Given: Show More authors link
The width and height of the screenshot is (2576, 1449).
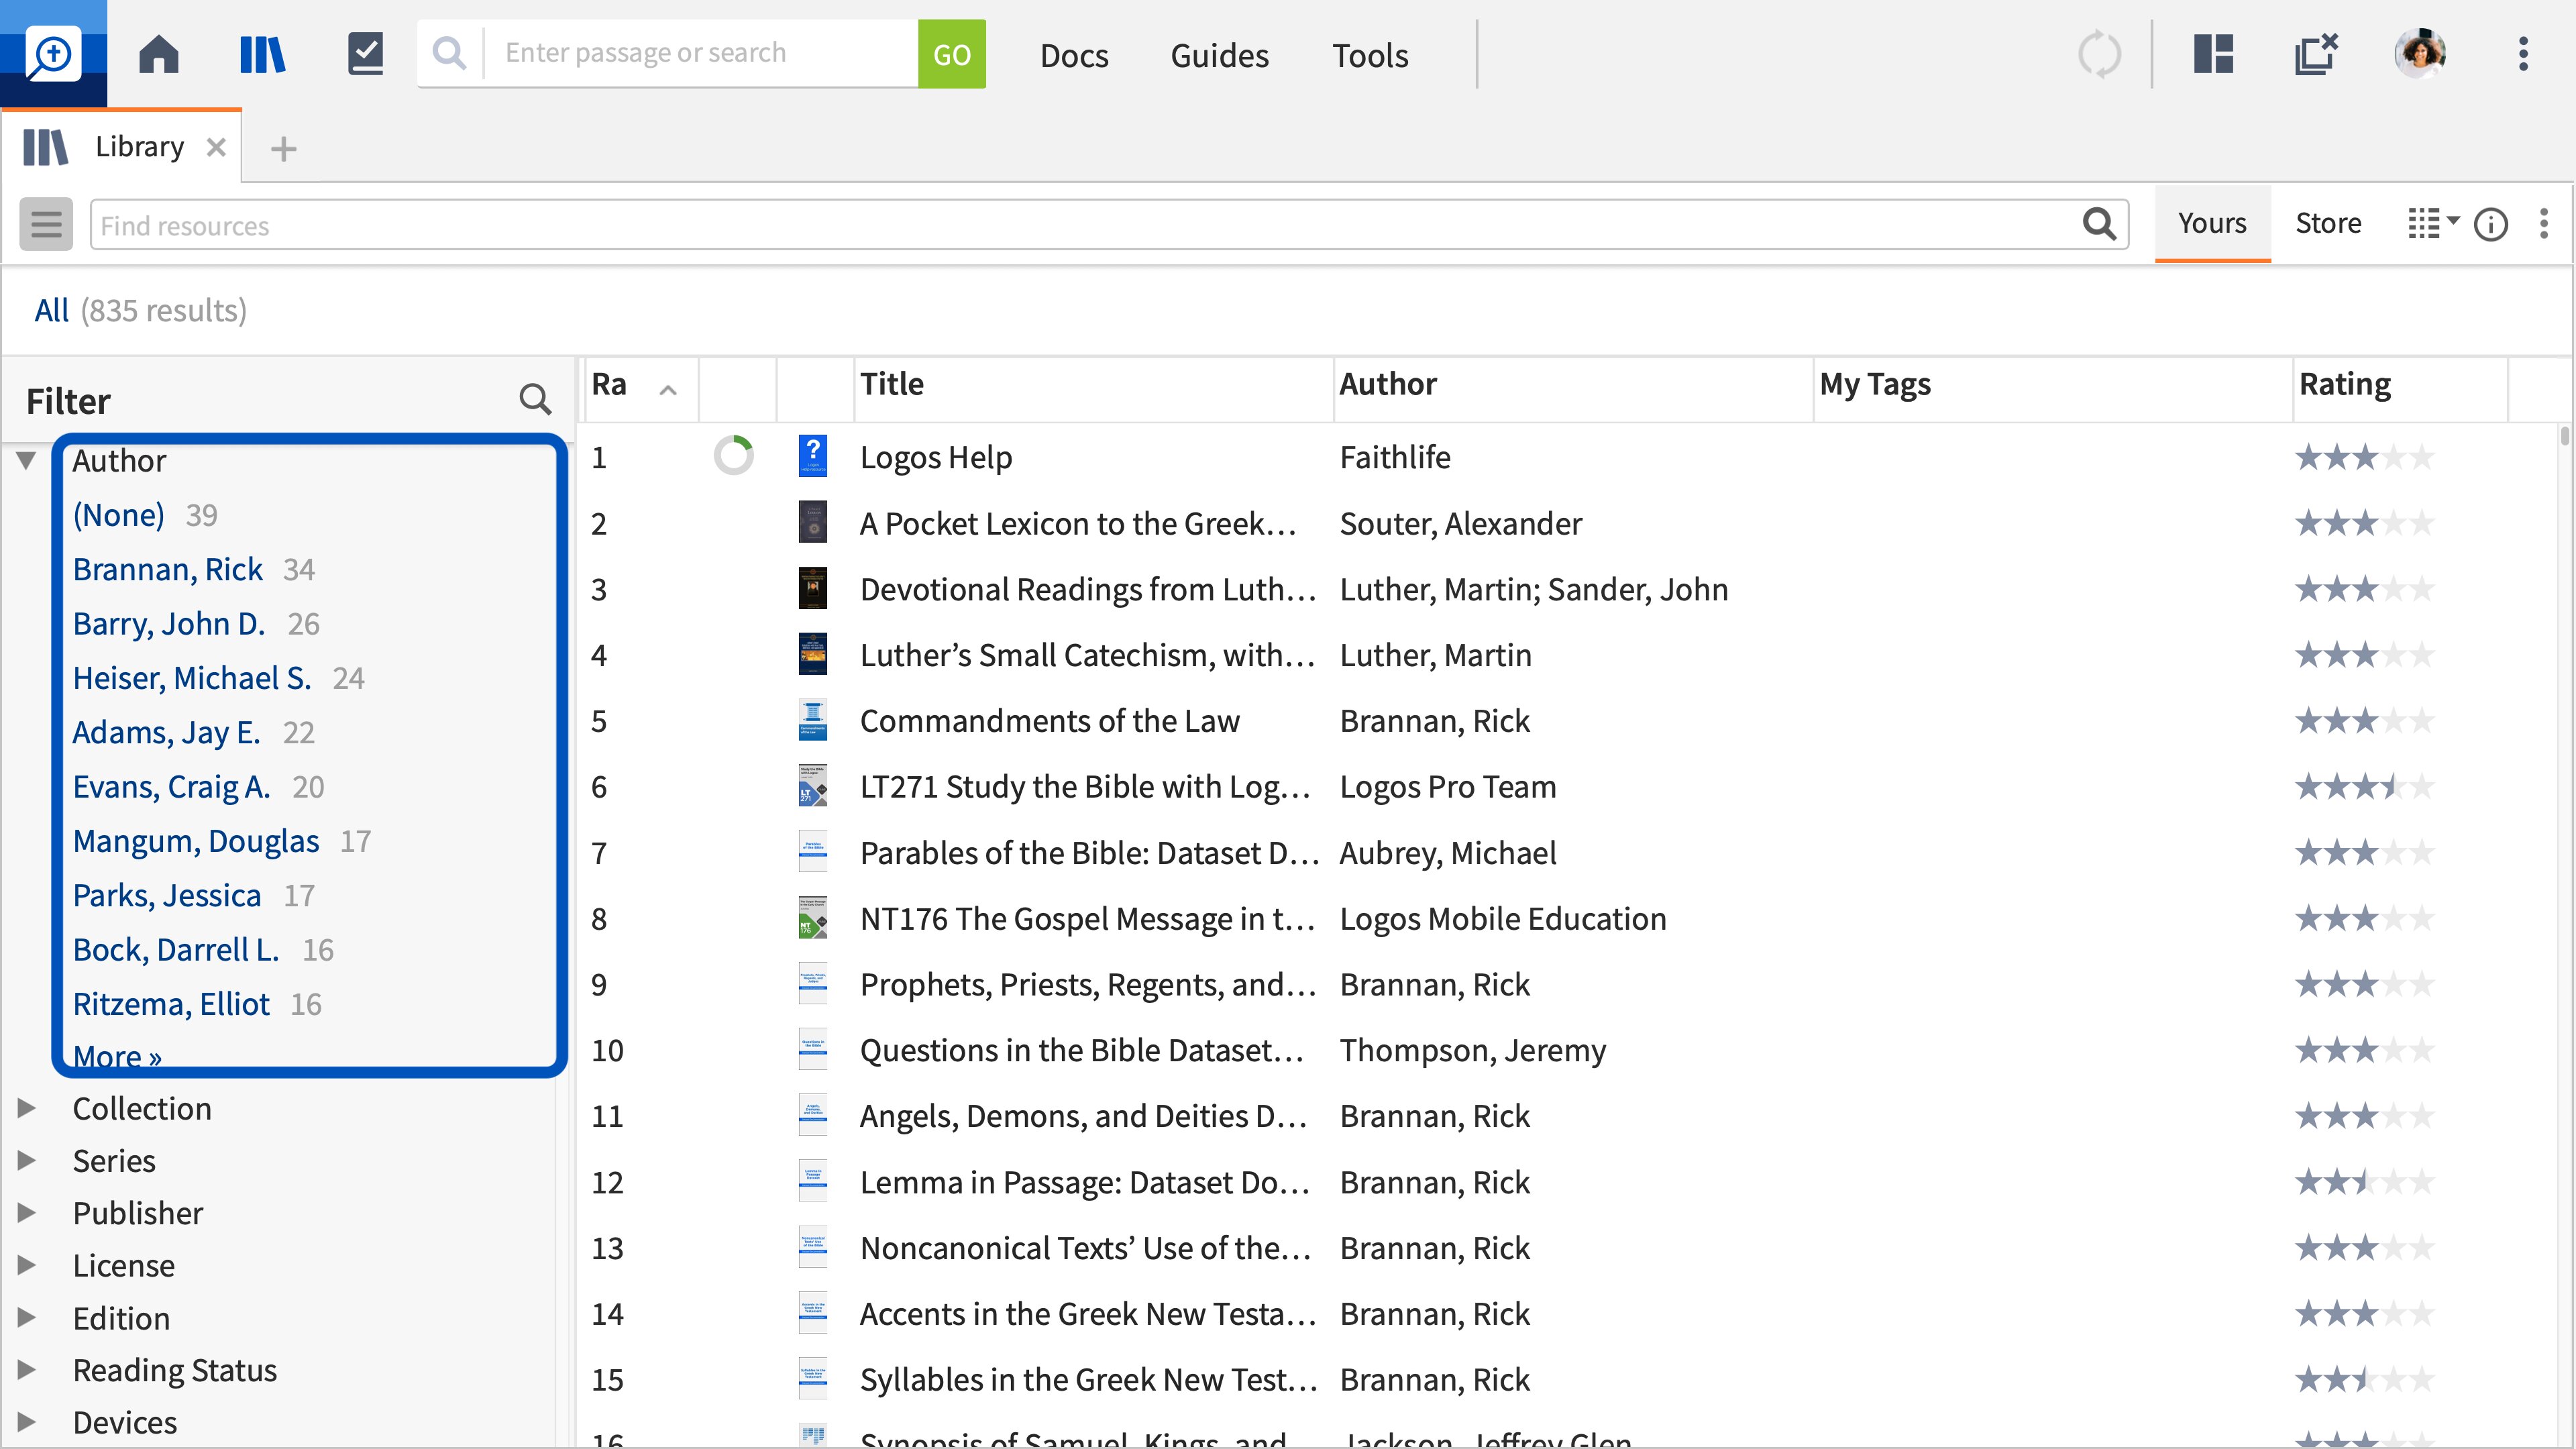Looking at the screenshot, I should click(117, 1056).
